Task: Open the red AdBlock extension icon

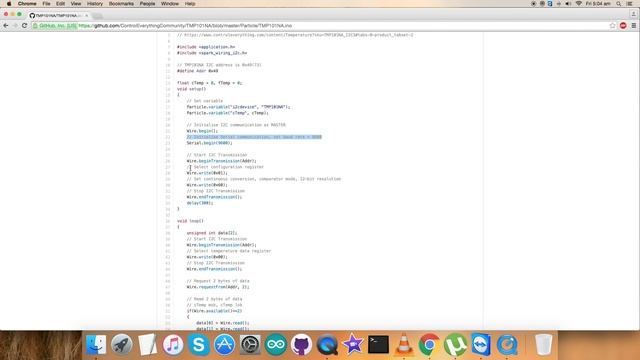Action: coord(623,26)
